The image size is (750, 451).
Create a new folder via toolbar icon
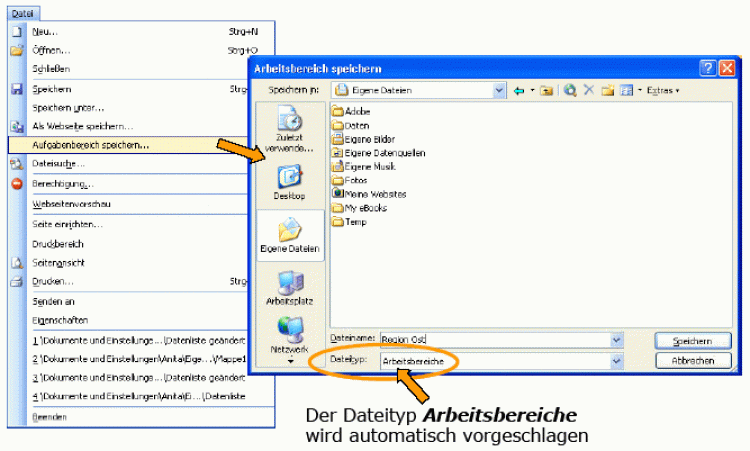[607, 91]
